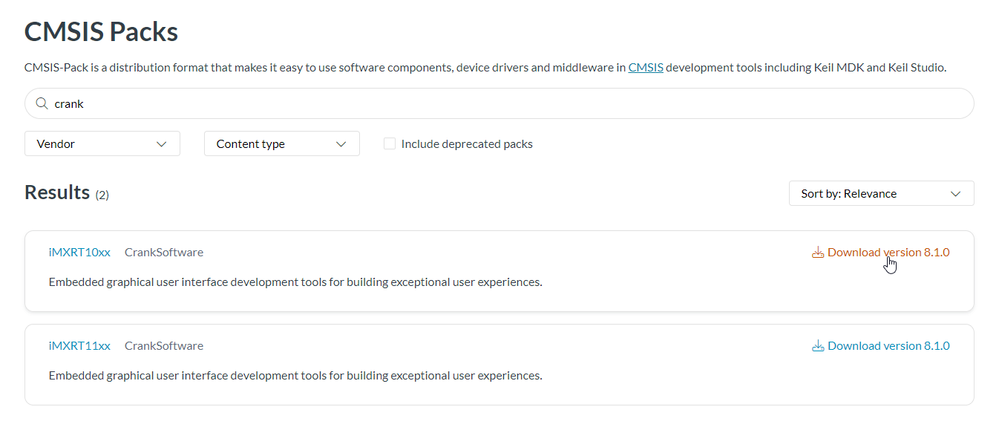Click Download version 8.1.0 text for iMXRT11xx
This screenshot has width=999, height=425.
pos(888,346)
